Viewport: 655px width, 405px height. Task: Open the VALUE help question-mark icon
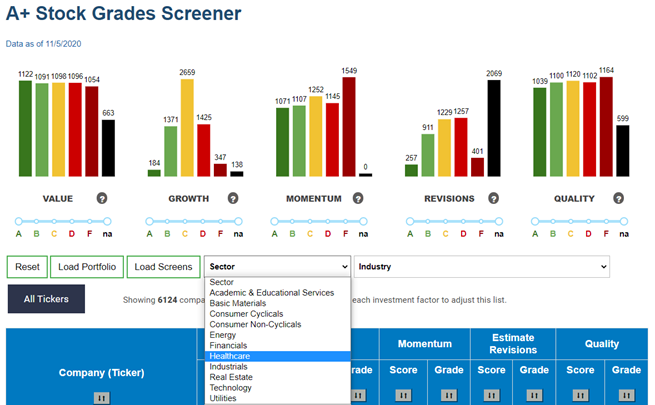[x=102, y=198]
